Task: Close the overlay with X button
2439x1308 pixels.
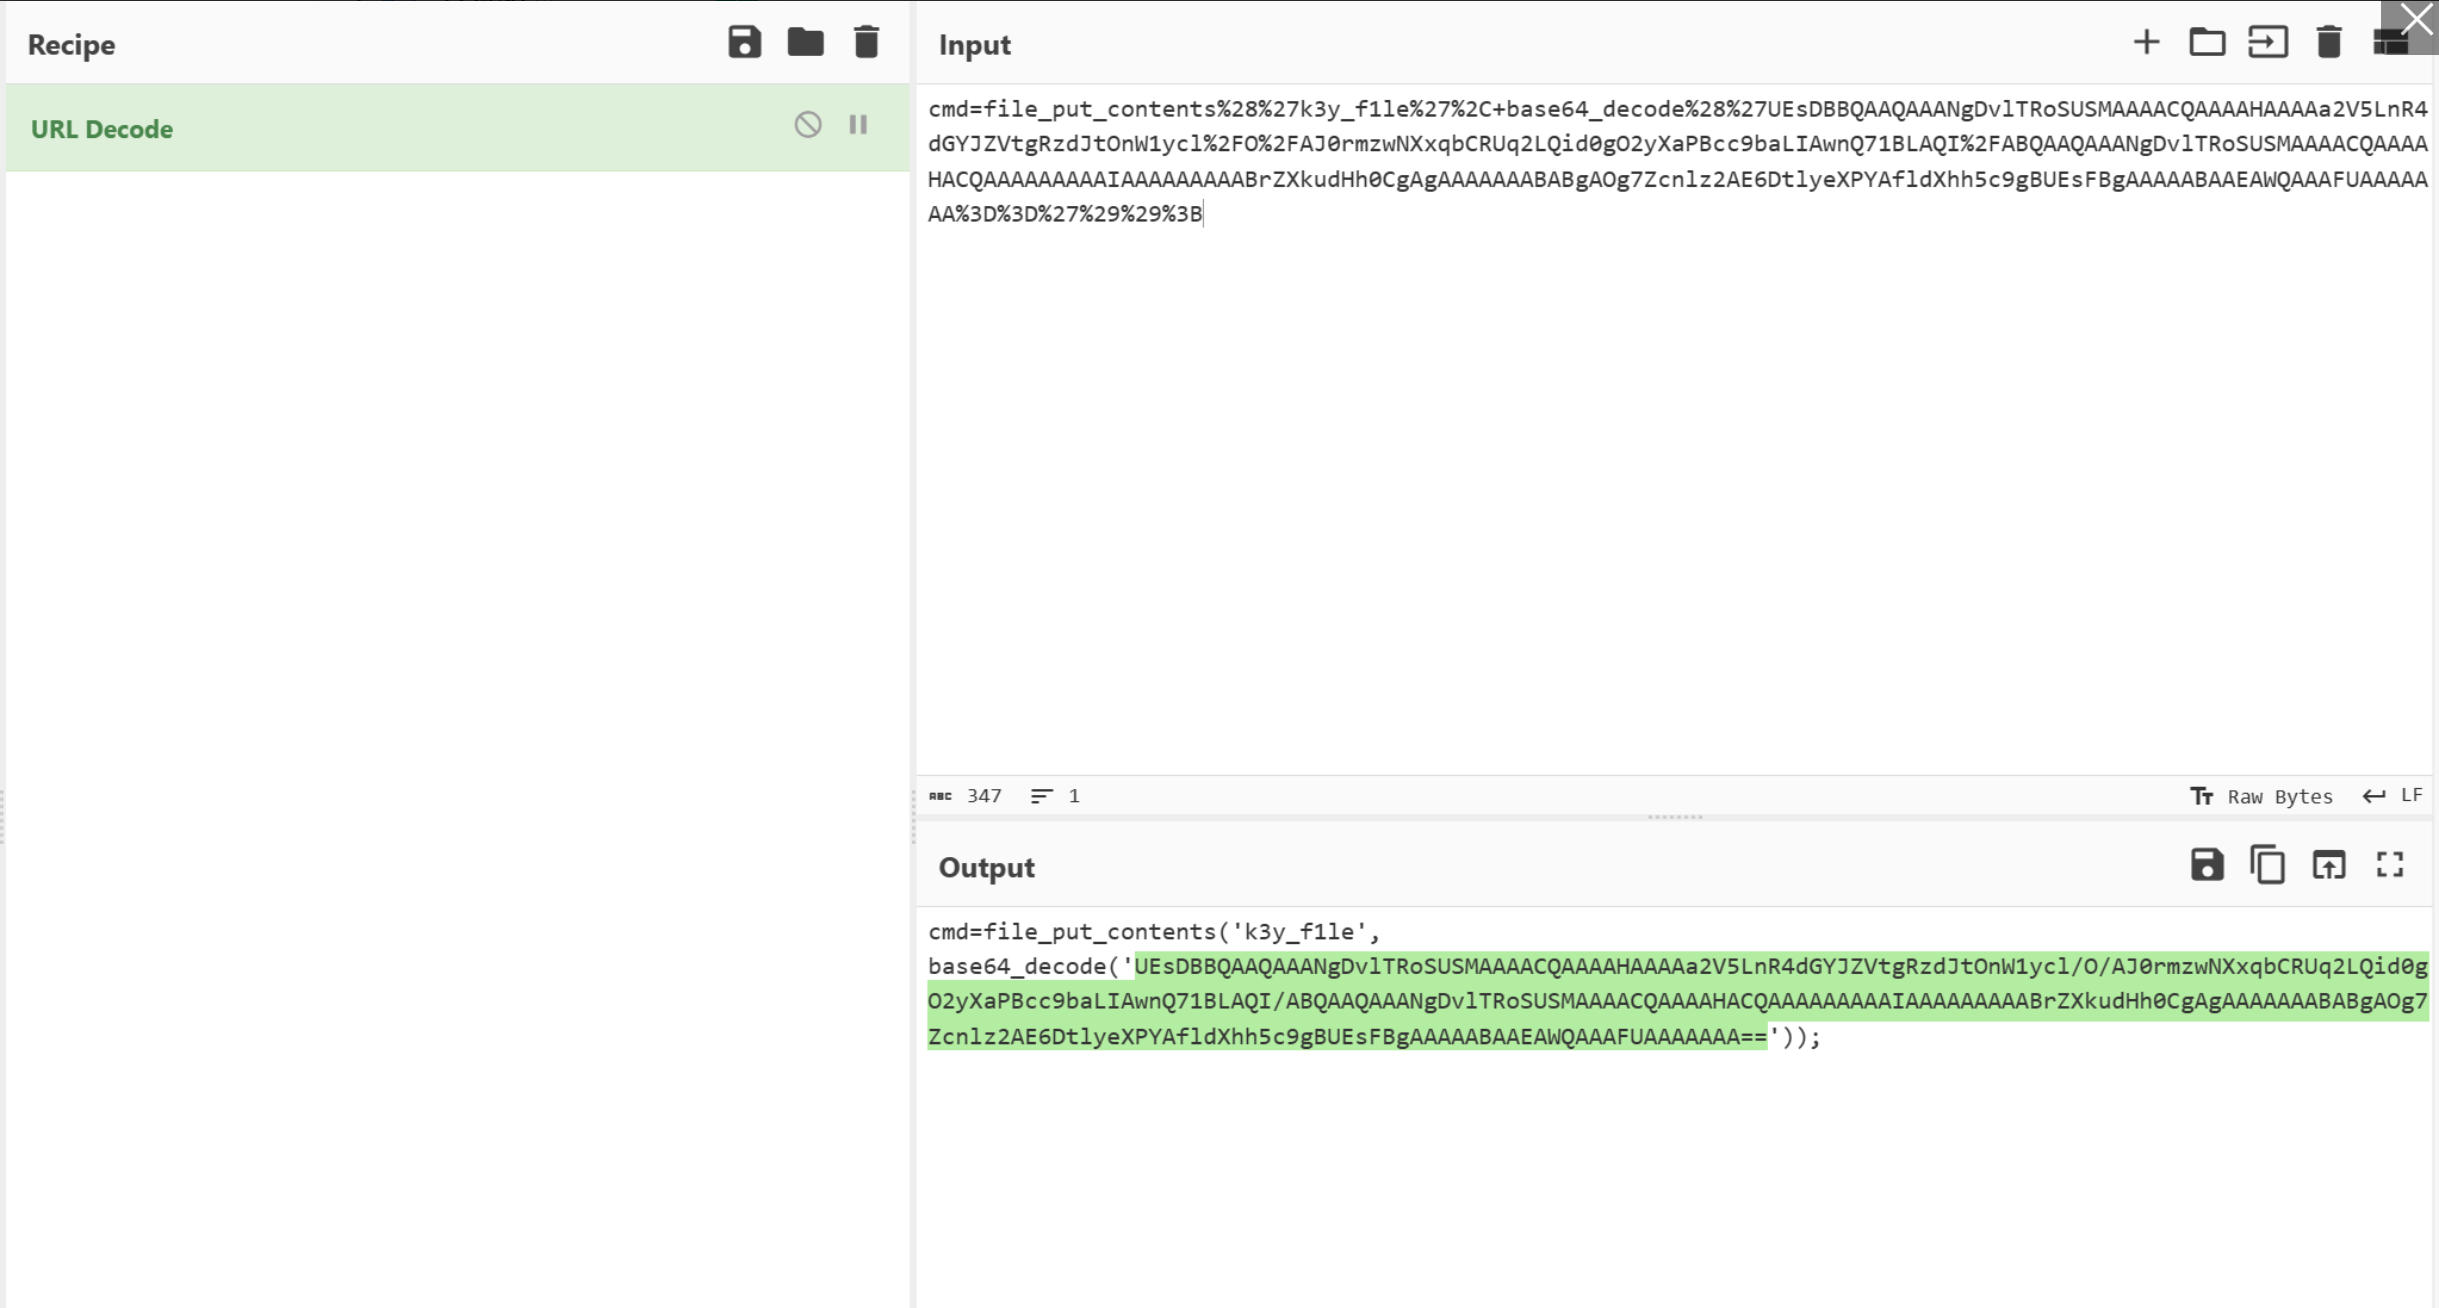Action: pyautogui.click(x=2416, y=20)
